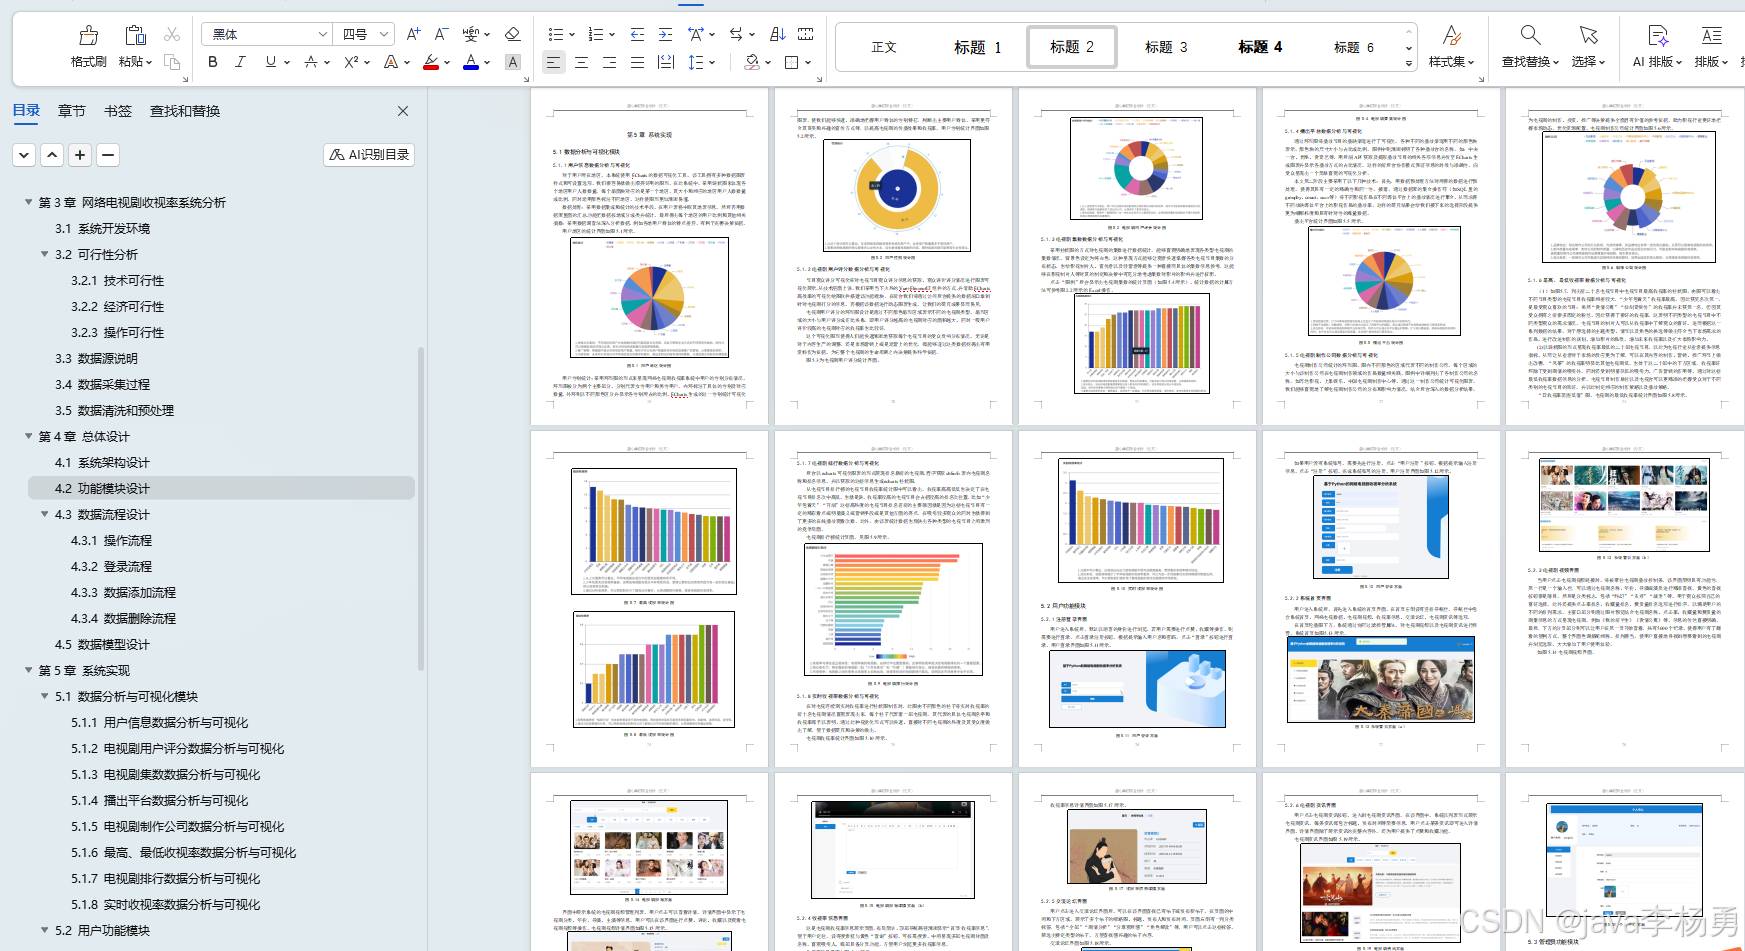Viewport: 1745px width, 951px height.
Task: Click the blue font color swatch
Action: tap(471, 62)
